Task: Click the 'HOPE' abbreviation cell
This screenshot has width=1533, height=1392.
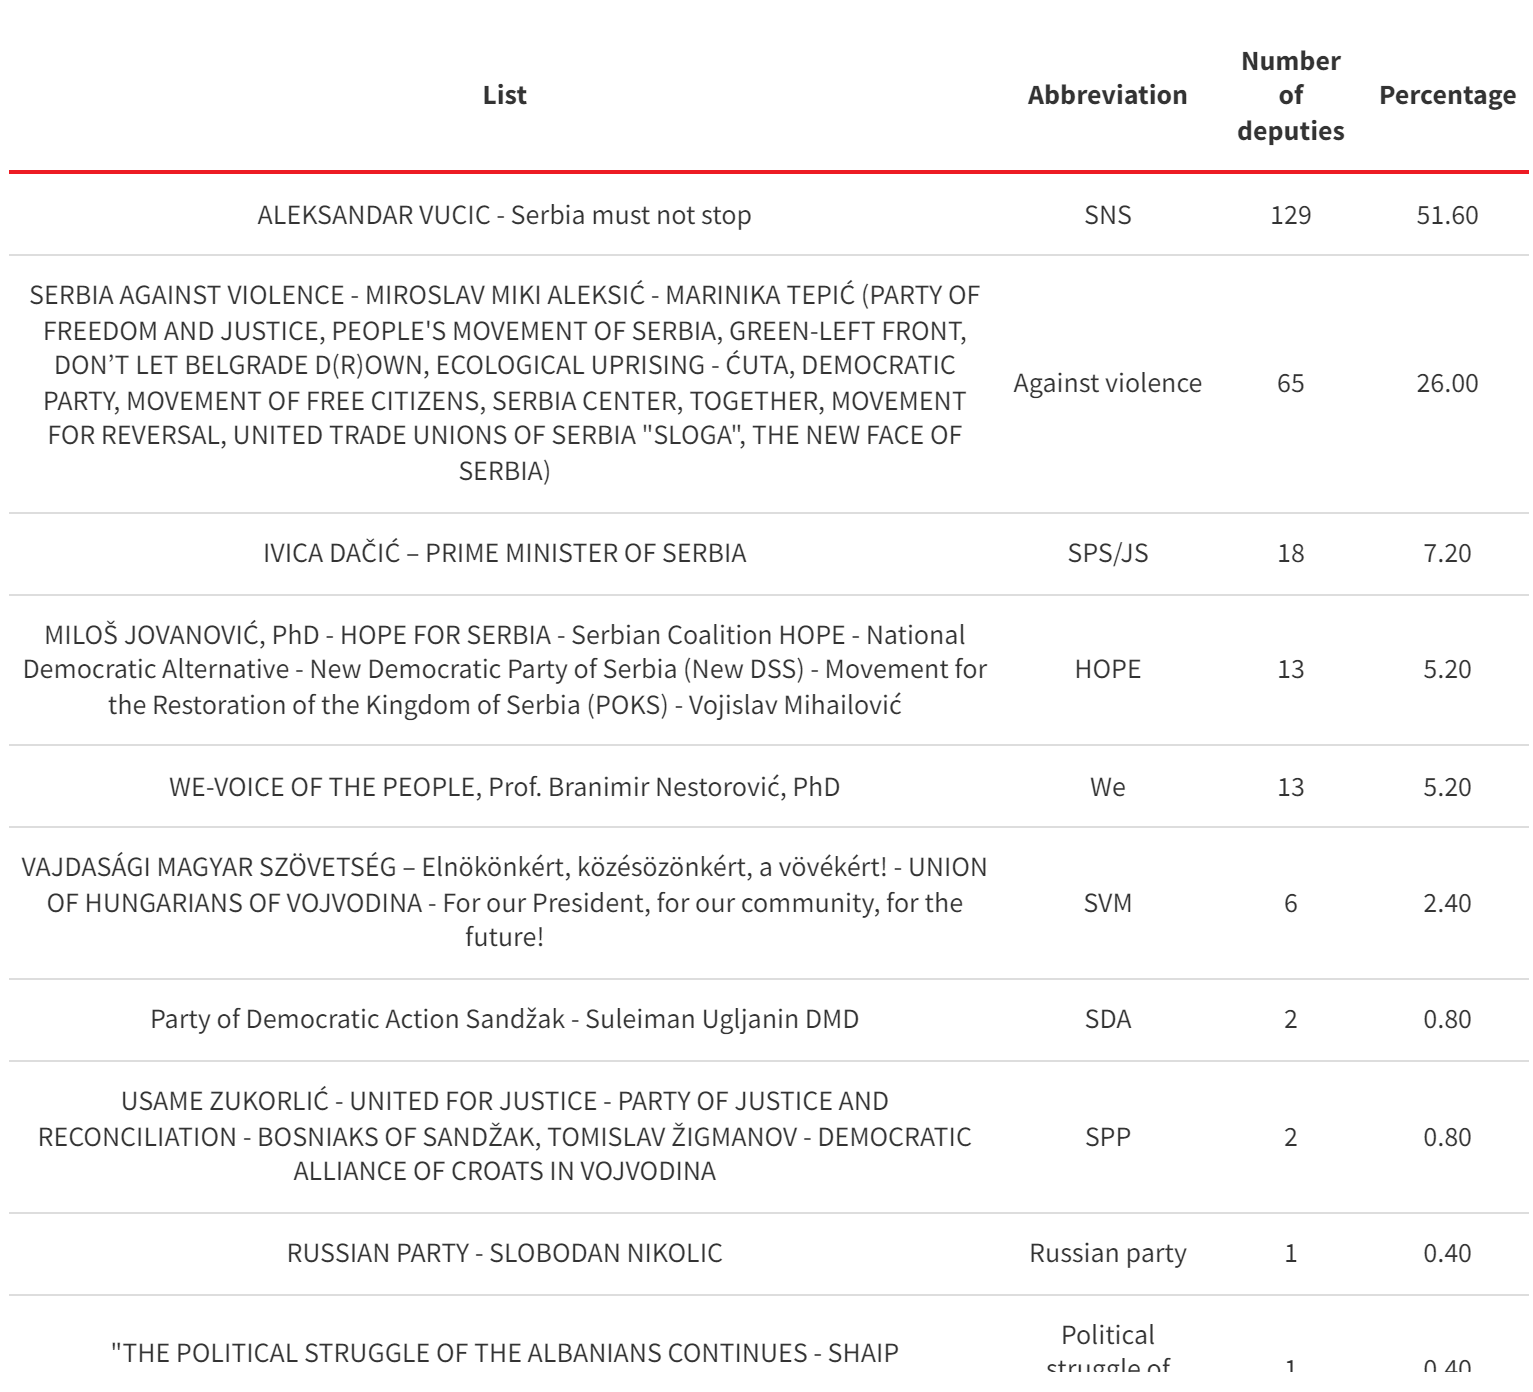Action: coord(1107,669)
